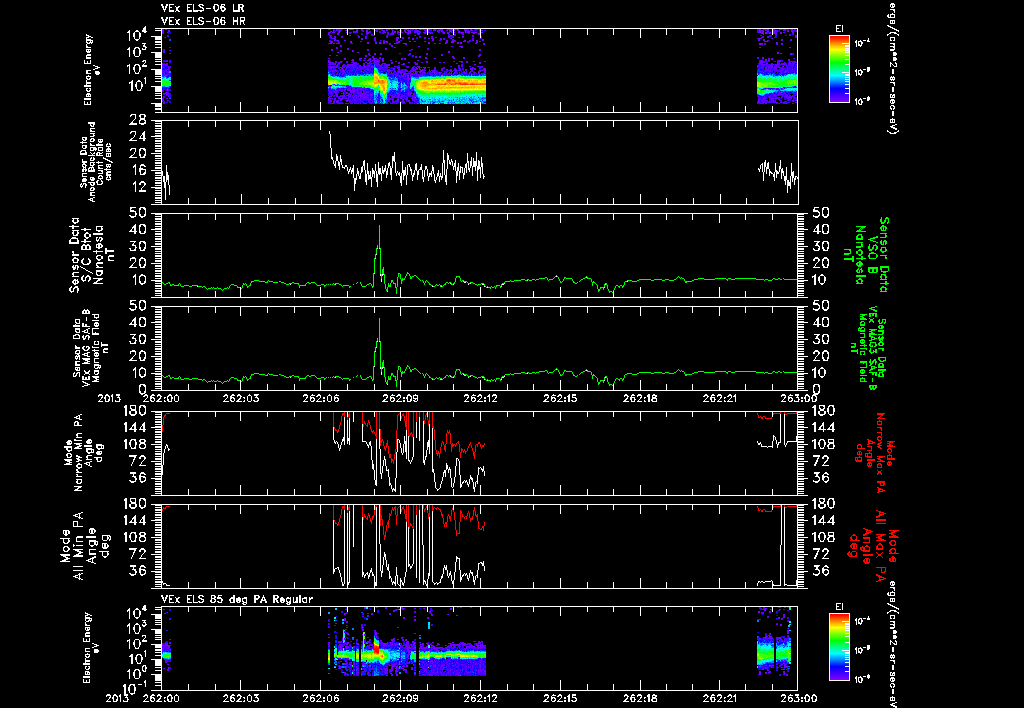Image resolution: width=1024 pixels, height=708 pixels.
Task: Click the '262:21' time label under the MAG SAF-B panel
Action: (x=721, y=398)
